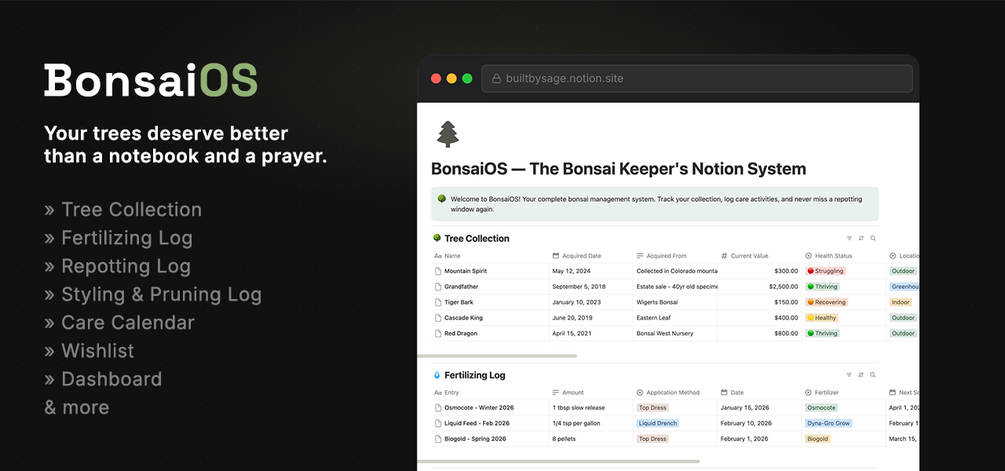Image resolution: width=1005 pixels, height=471 pixels.
Task: Click the Indoor location tag
Action: click(901, 302)
